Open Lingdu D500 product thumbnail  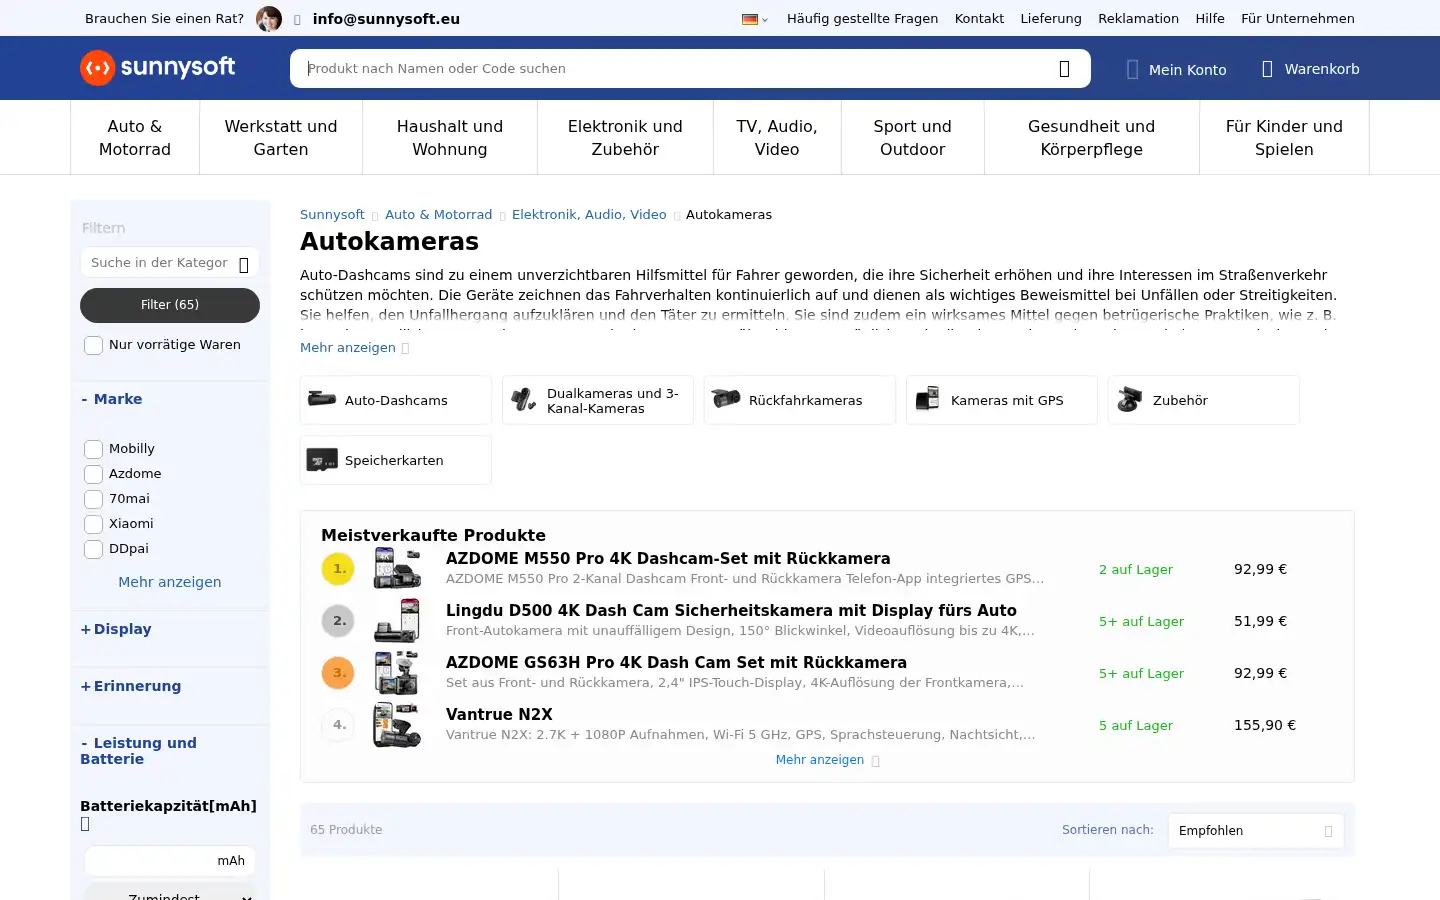point(397,620)
